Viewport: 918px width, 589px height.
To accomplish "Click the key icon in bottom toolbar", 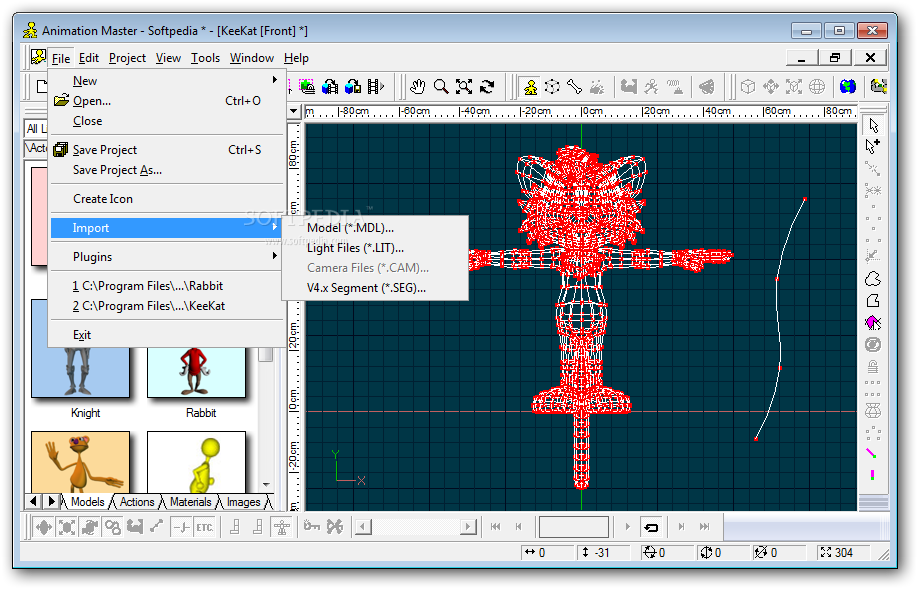I will tap(311, 527).
